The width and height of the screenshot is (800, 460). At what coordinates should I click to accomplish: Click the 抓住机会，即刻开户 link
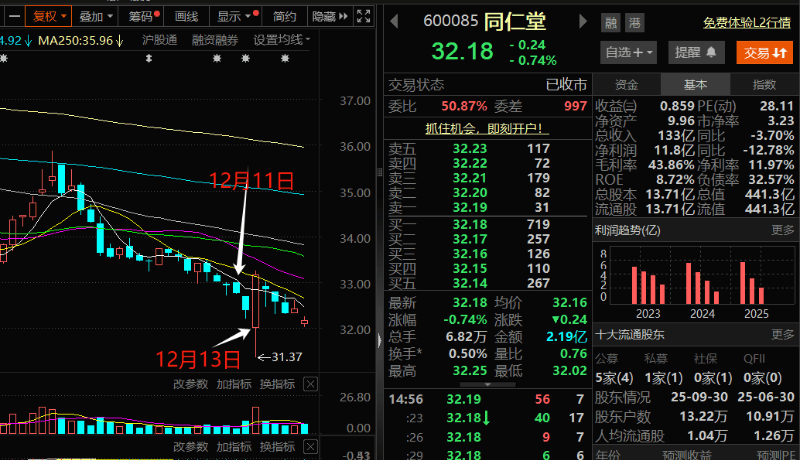(485, 128)
